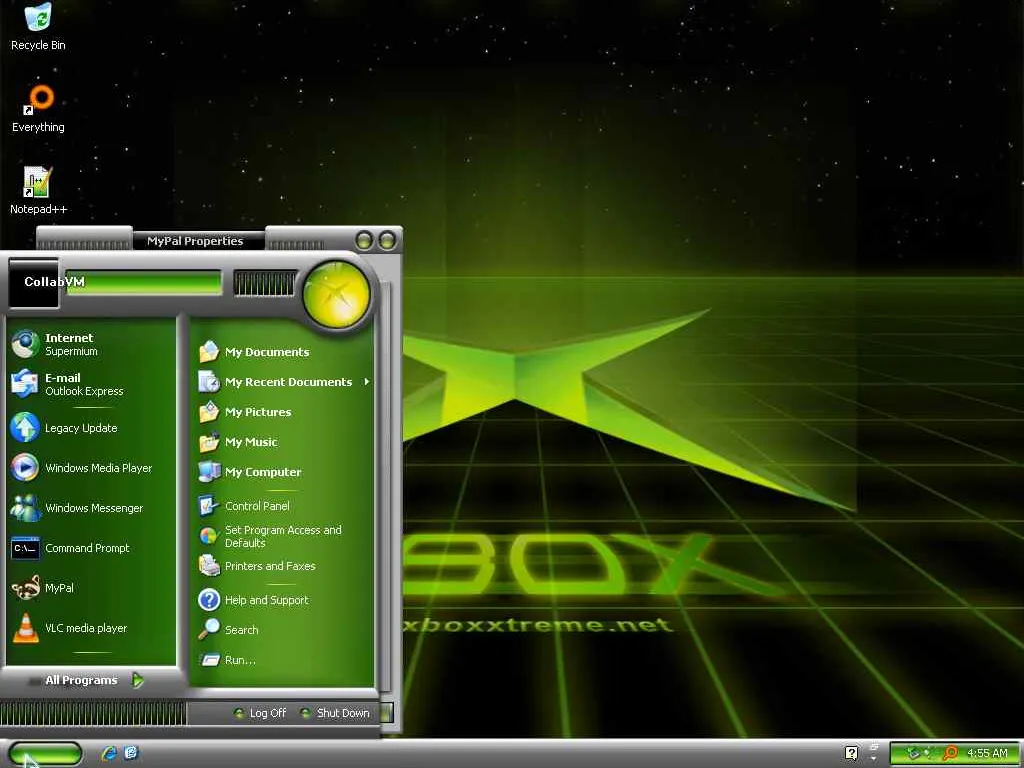Click the help question mark taskbar icon
Screen dimensions: 1024x768
tap(852, 753)
